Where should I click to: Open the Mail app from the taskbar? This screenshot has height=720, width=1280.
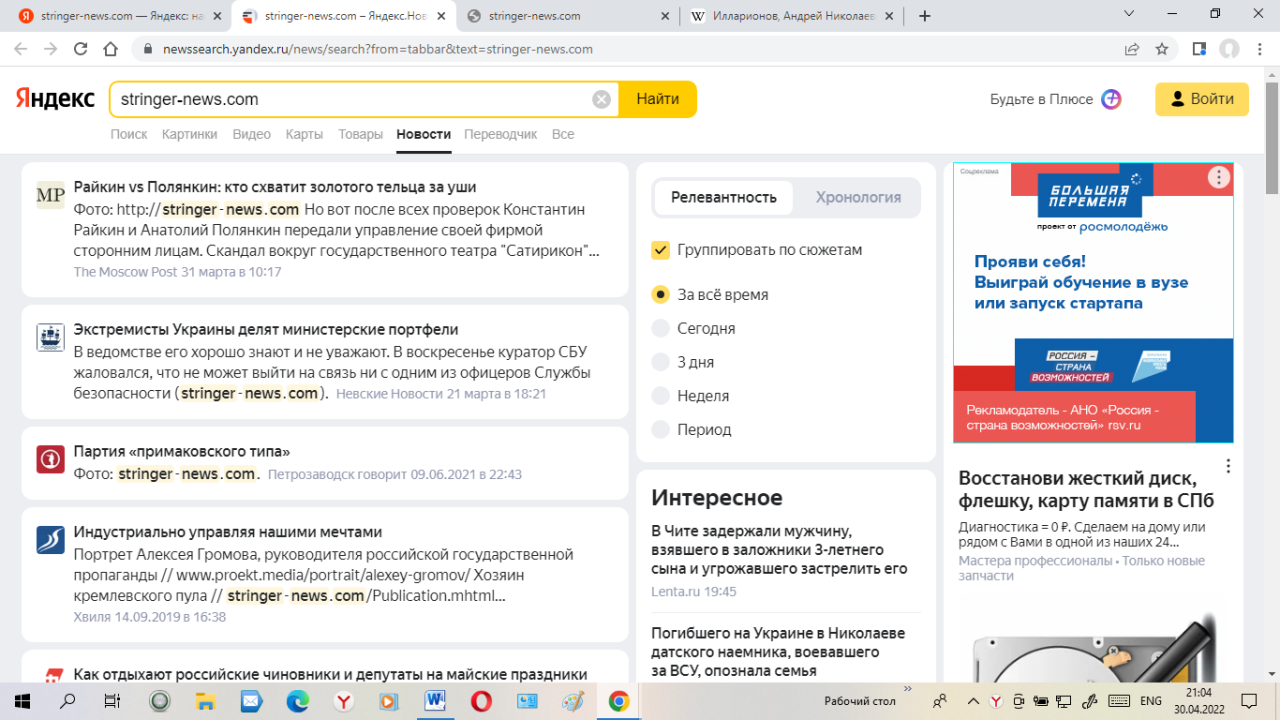[251, 701]
